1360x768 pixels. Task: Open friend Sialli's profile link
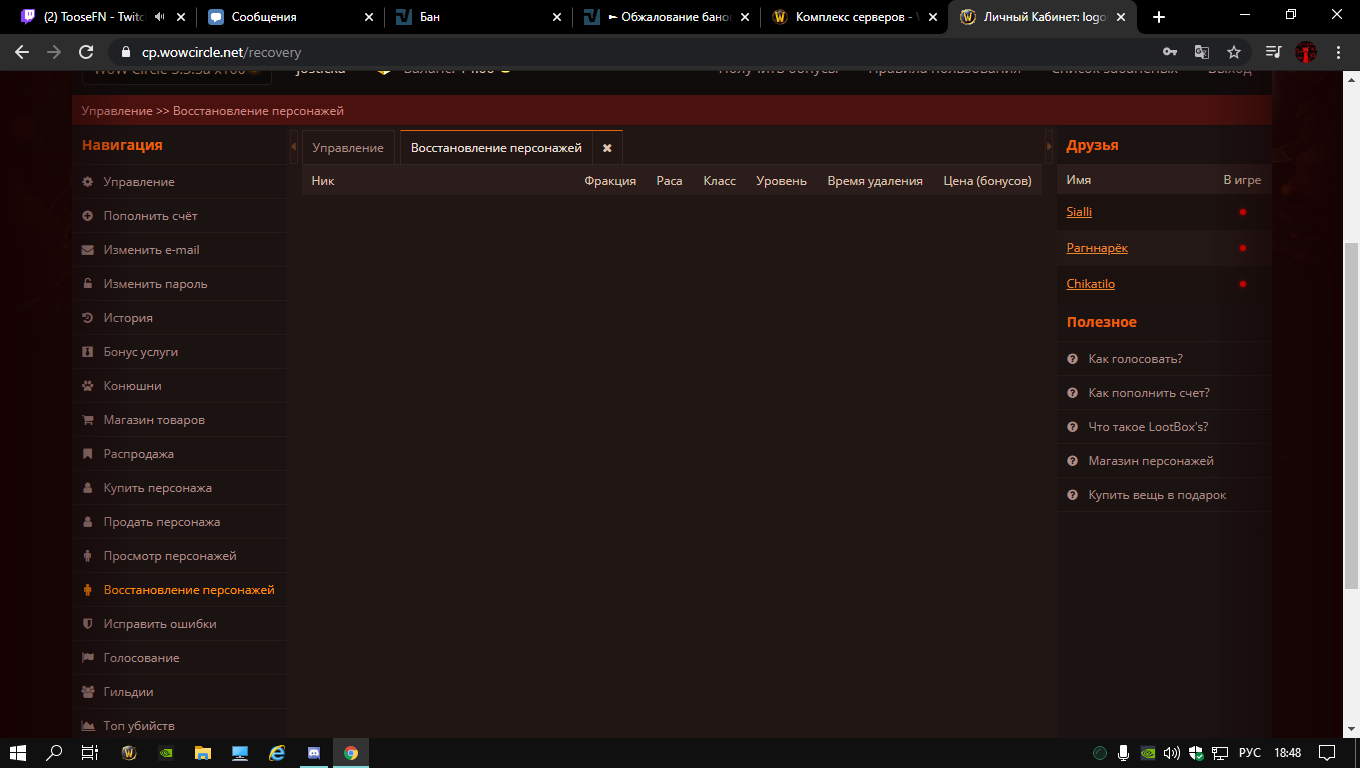[x=1079, y=212]
